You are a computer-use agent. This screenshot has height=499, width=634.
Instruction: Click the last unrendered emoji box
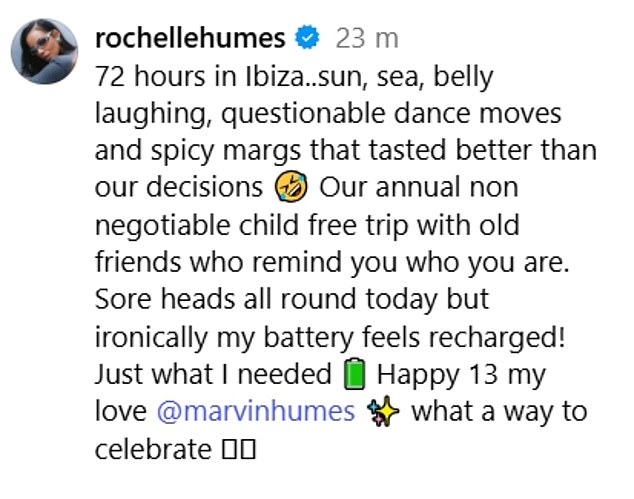[x=247, y=450]
